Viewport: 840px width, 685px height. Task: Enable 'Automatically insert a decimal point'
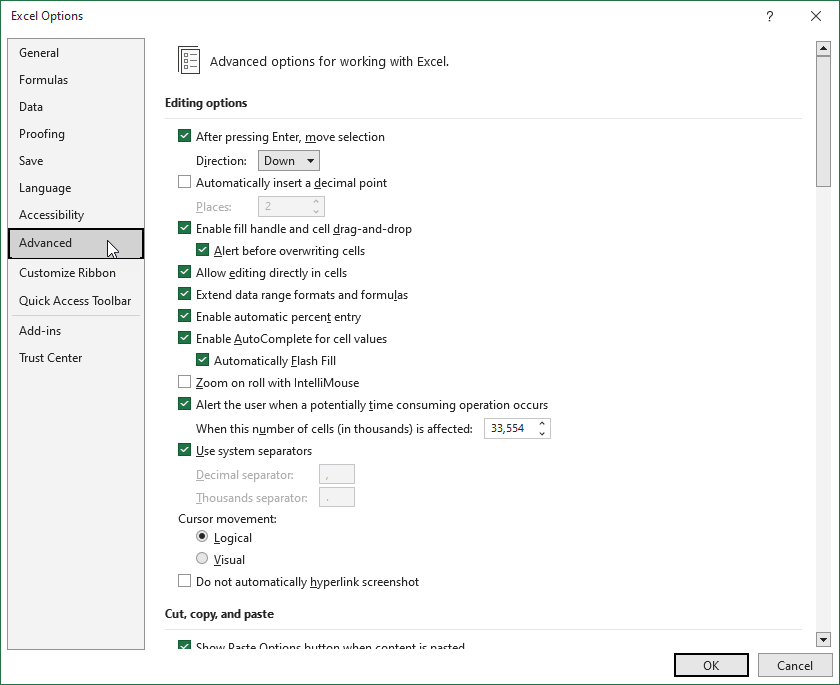point(184,181)
